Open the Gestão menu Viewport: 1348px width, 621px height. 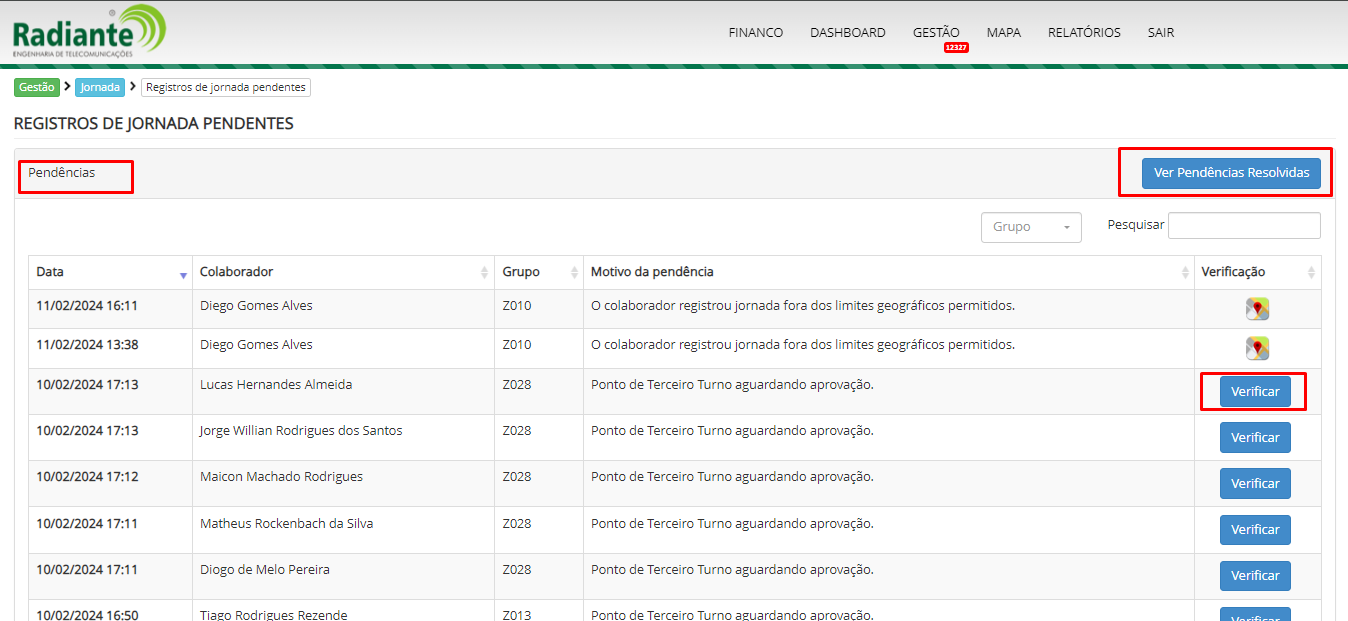935,32
